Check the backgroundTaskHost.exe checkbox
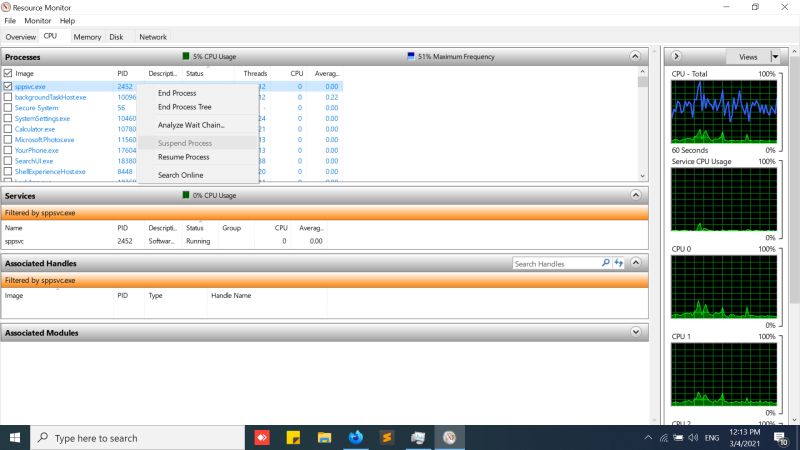Viewport: 800px width, 450px height. 8,97
